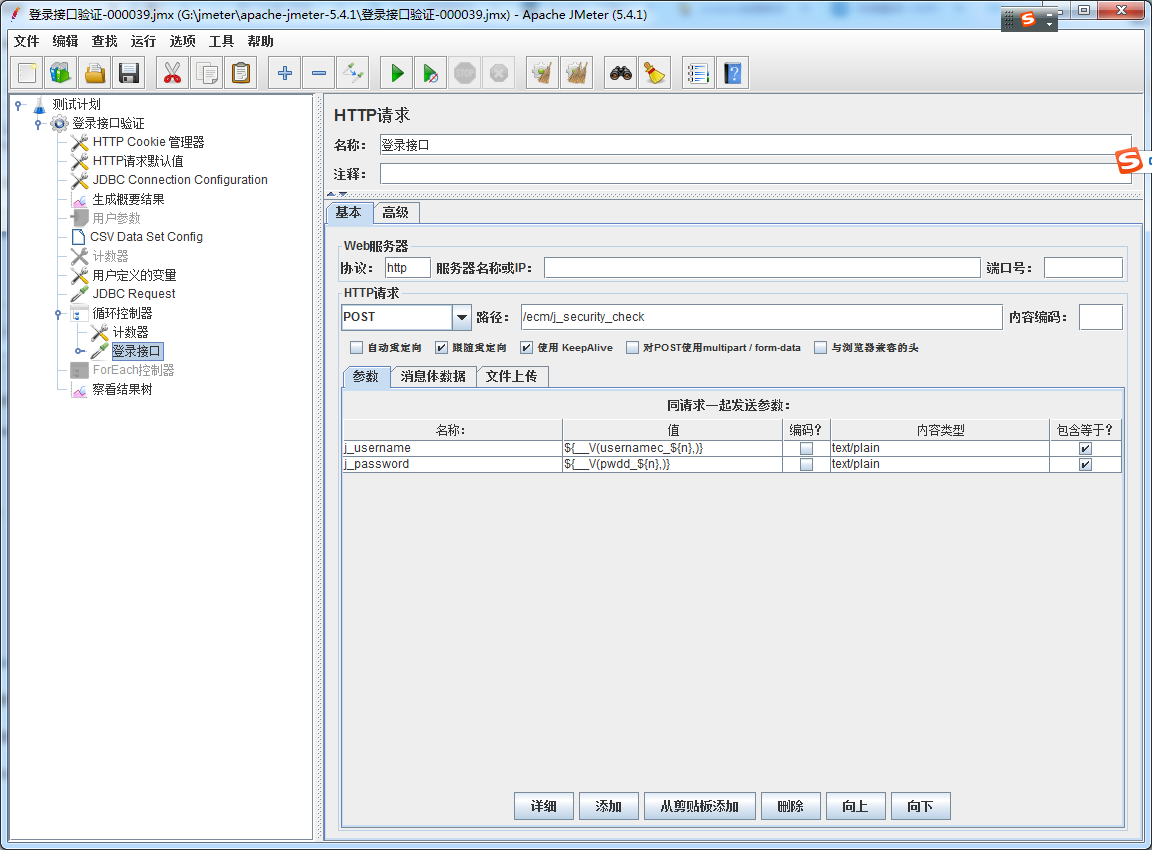The height and width of the screenshot is (850, 1152).
Task: Select HTTP Cookie 管理器 in tree
Action: coord(148,142)
